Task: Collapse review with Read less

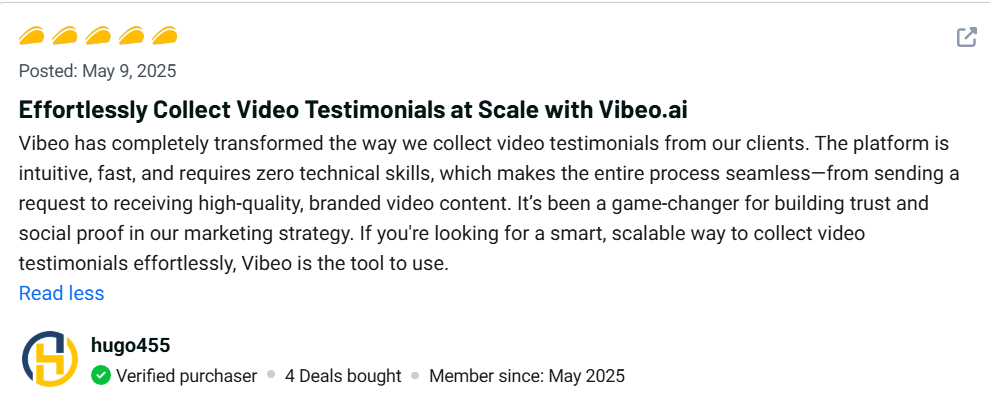Action: [61, 293]
